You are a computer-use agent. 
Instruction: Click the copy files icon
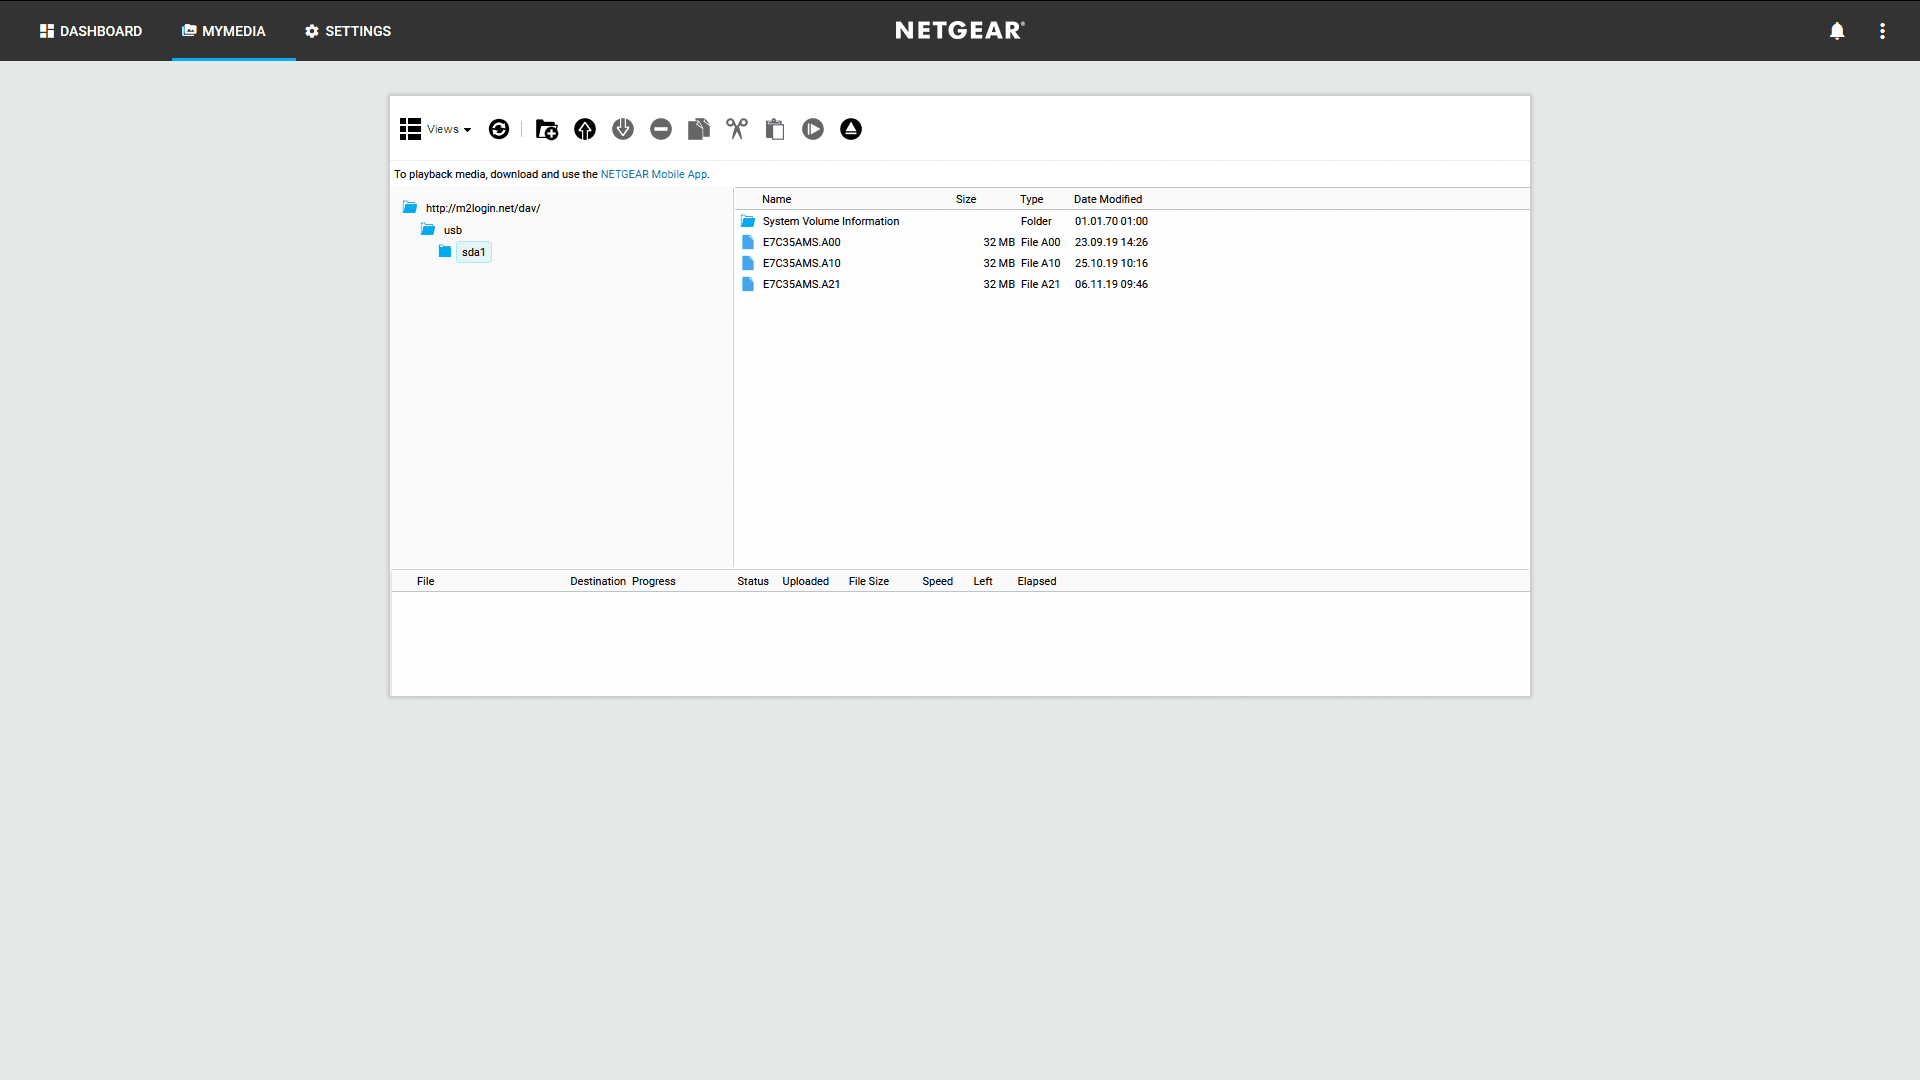coord(699,129)
